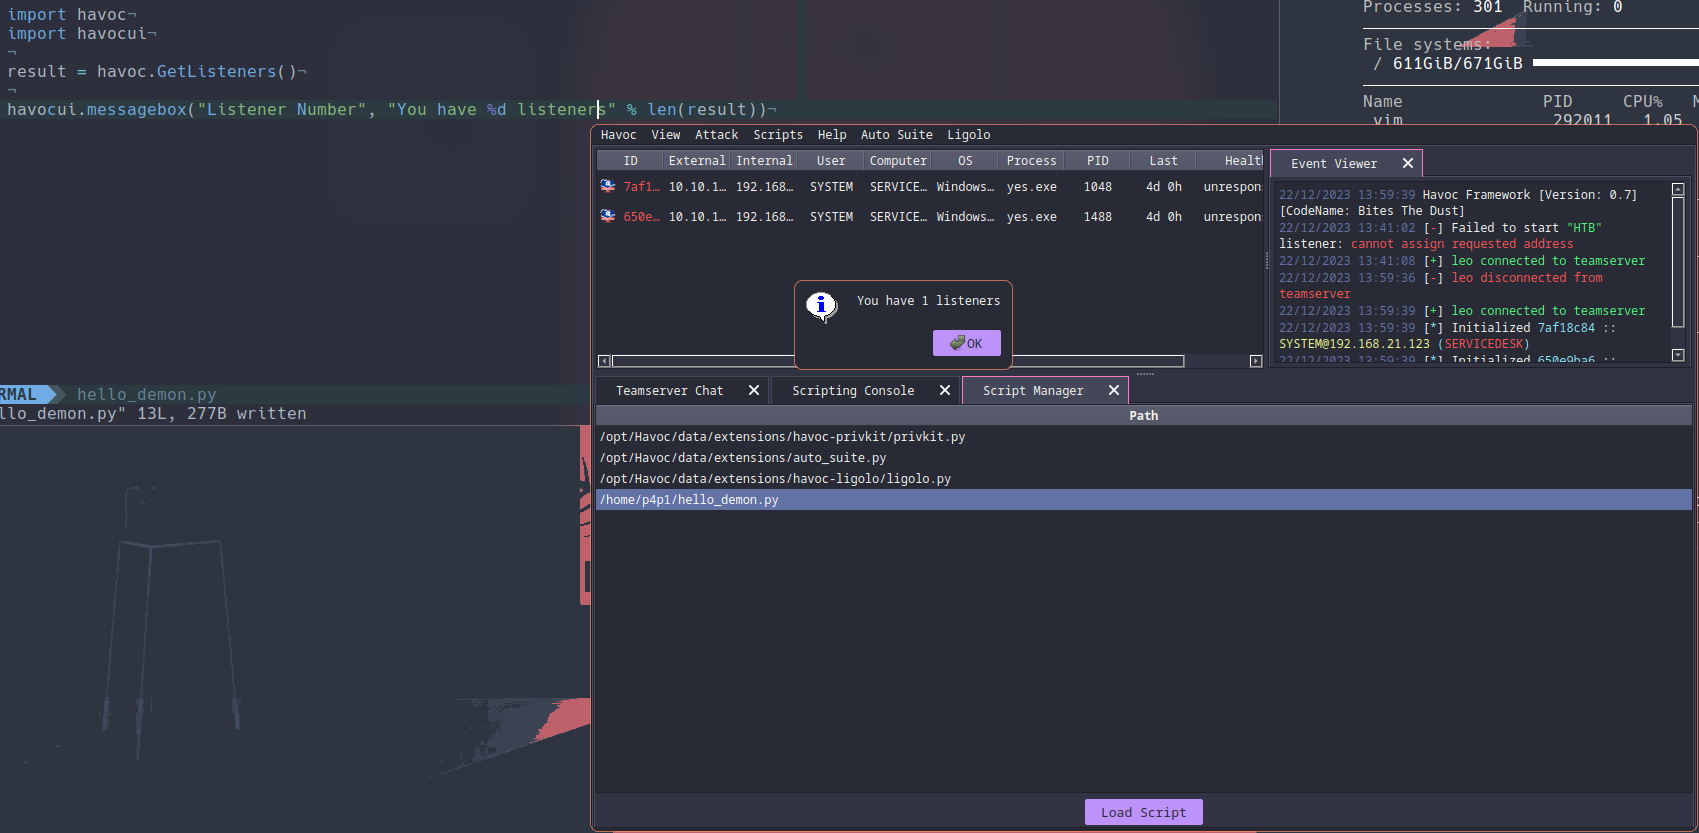
Task: Close the Teamserver Chat tab
Action: click(754, 390)
